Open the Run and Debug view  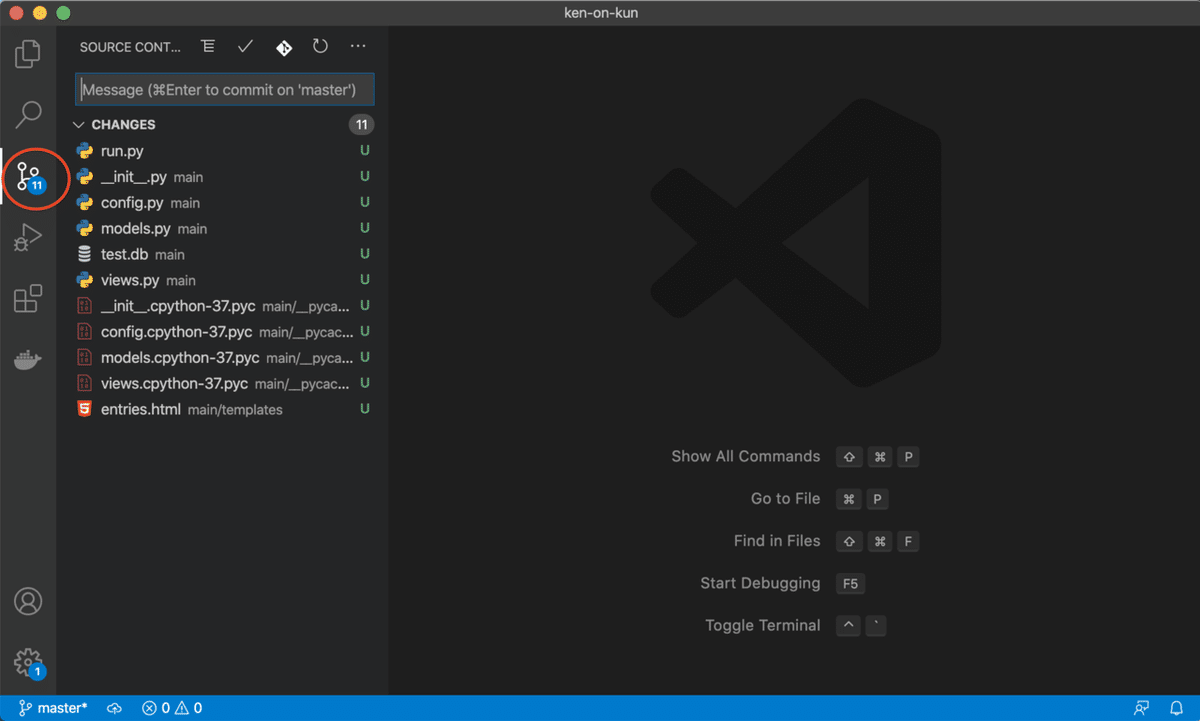(28, 238)
